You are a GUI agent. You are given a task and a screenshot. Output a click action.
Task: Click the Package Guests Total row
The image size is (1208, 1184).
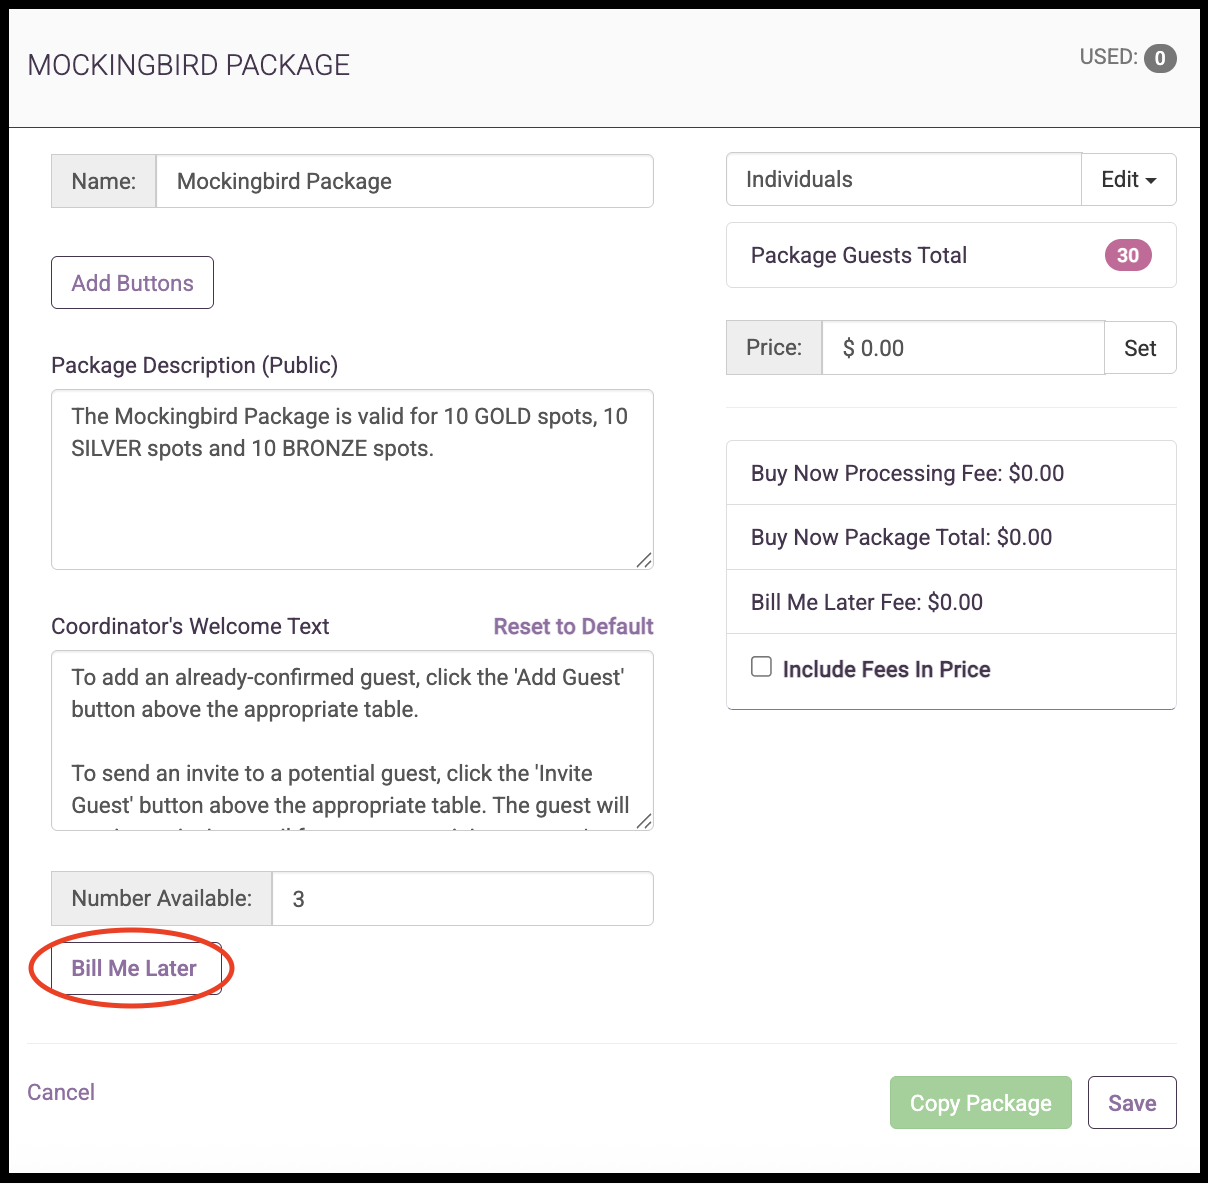951,255
